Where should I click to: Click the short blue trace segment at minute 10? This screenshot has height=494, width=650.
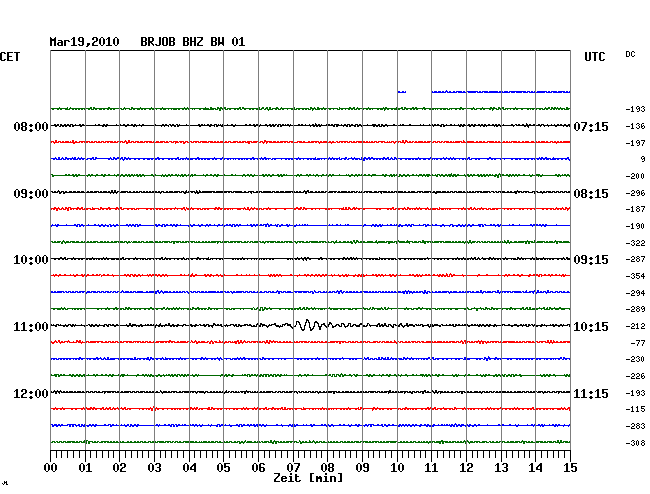[x=402, y=92]
